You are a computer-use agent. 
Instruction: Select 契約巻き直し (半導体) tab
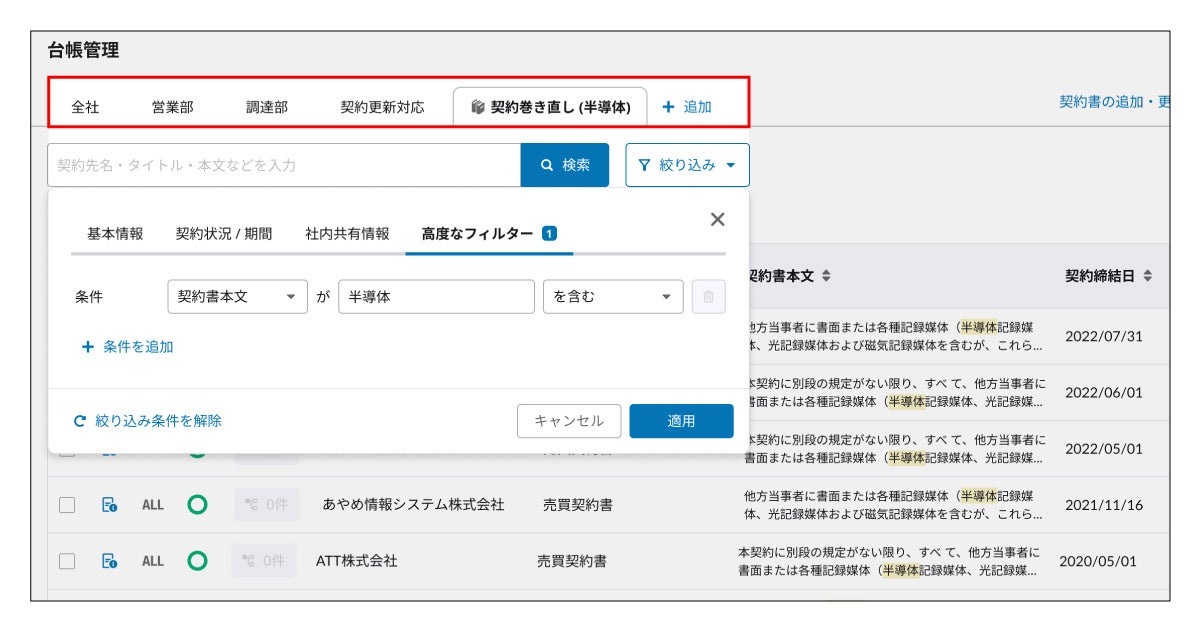point(550,107)
